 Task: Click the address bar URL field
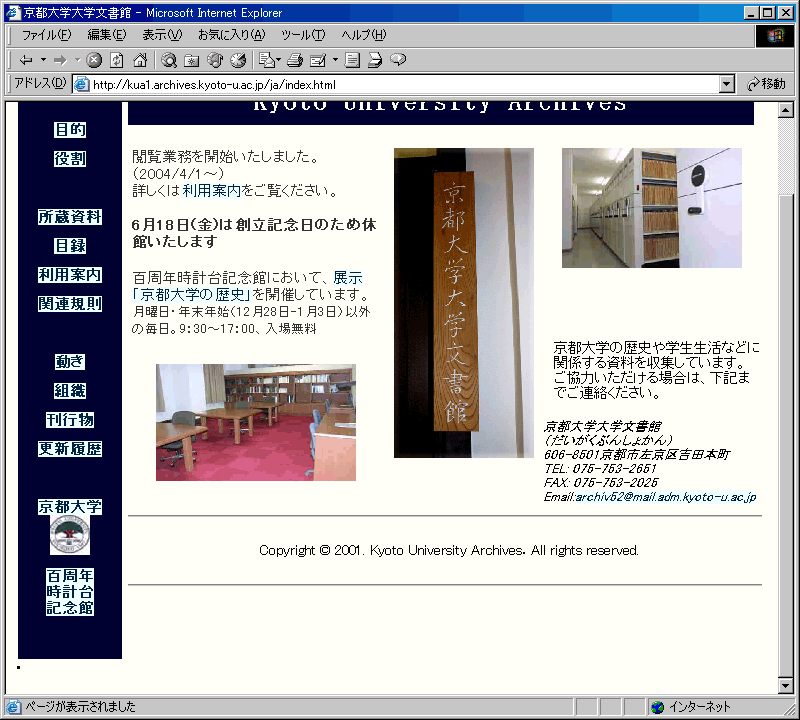pyautogui.click(x=395, y=84)
